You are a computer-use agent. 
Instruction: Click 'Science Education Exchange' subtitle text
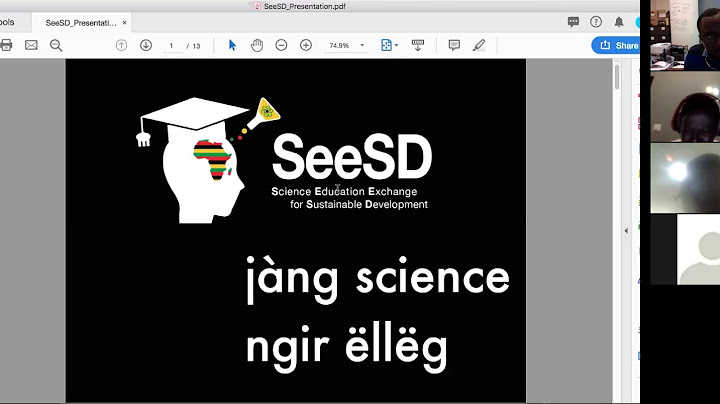click(x=344, y=191)
